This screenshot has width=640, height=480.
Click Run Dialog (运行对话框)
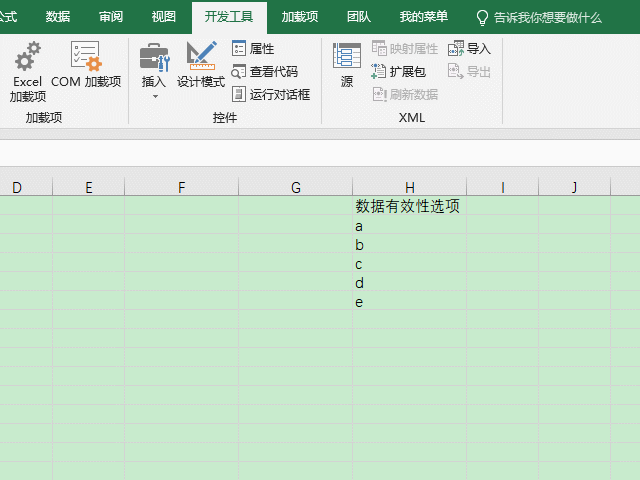(271, 94)
